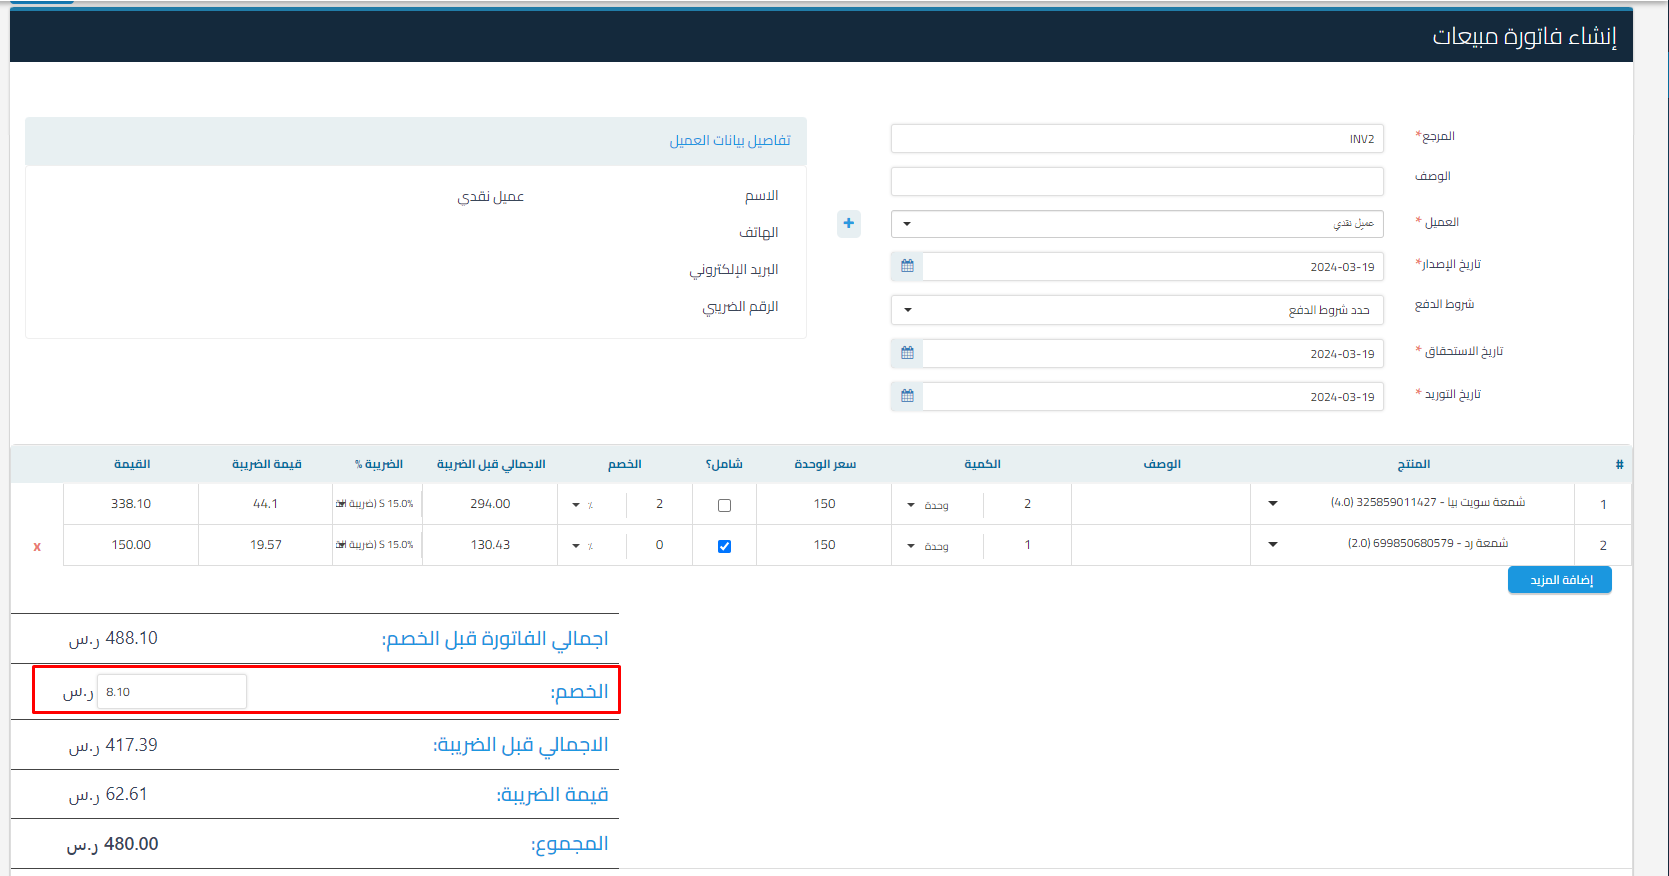Click the الرقم الضريبي label in customer details

[740, 307]
